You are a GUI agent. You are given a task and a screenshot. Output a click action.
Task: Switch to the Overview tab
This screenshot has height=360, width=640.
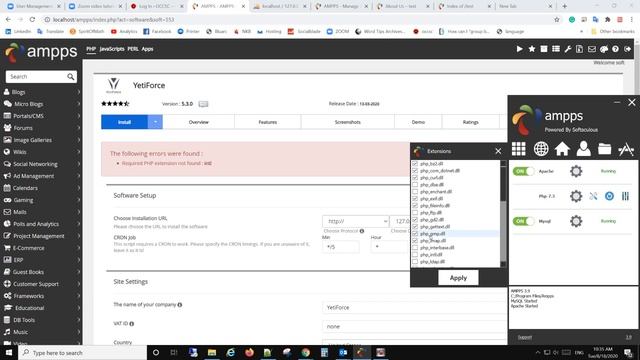(198, 122)
